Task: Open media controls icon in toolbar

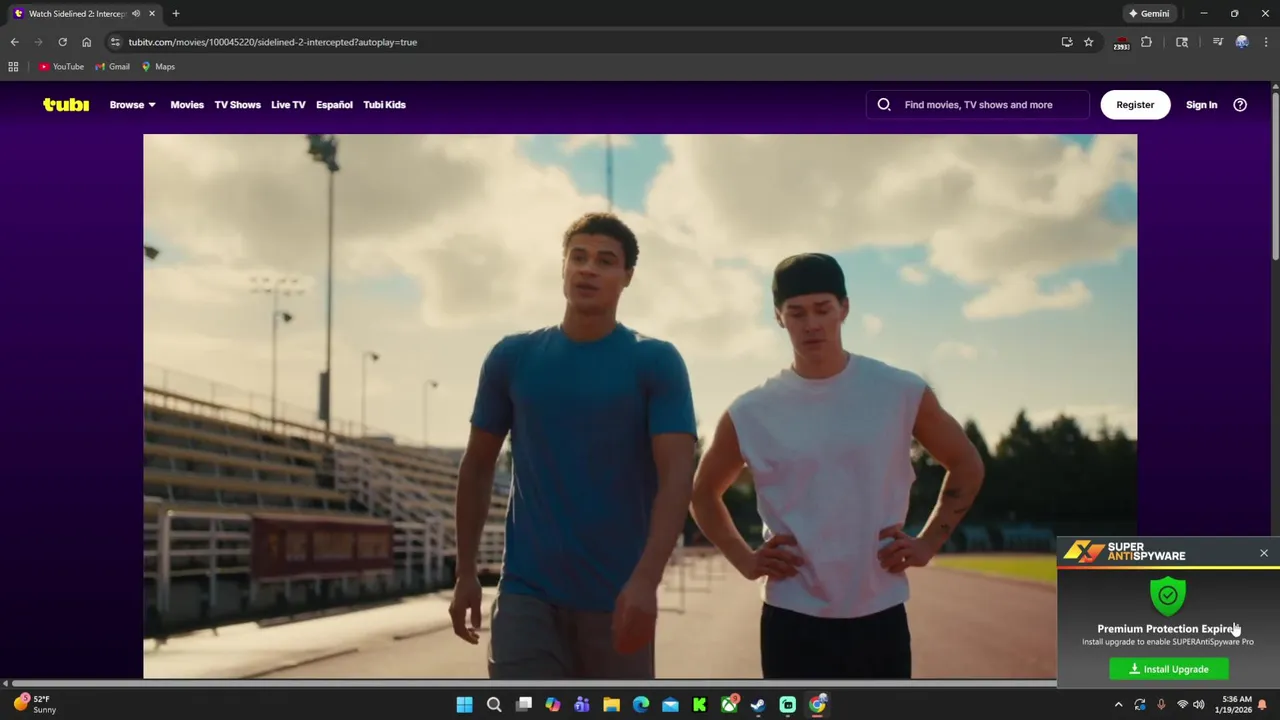Action: (1217, 42)
